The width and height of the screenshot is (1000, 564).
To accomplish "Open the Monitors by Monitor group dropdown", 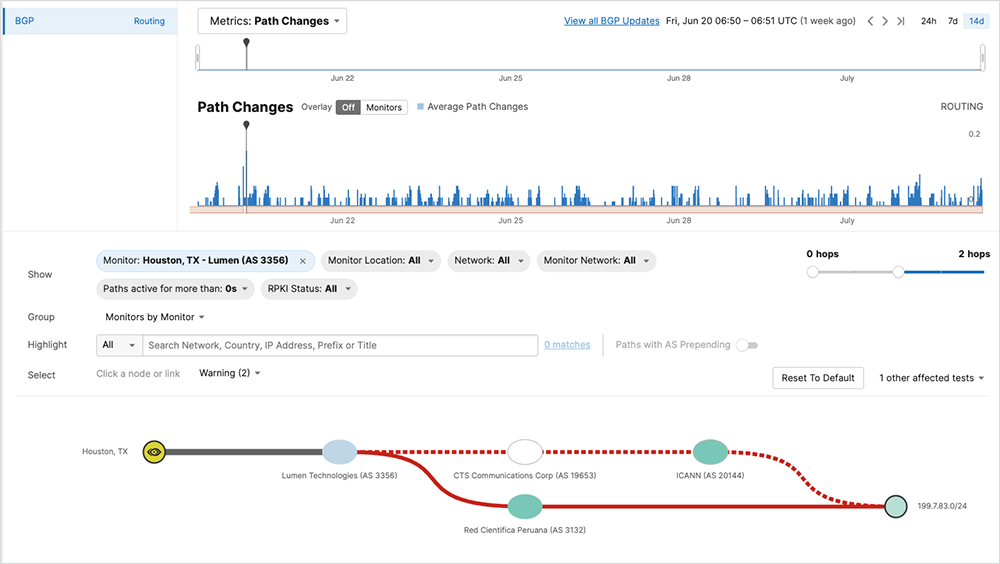I will pos(155,317).
